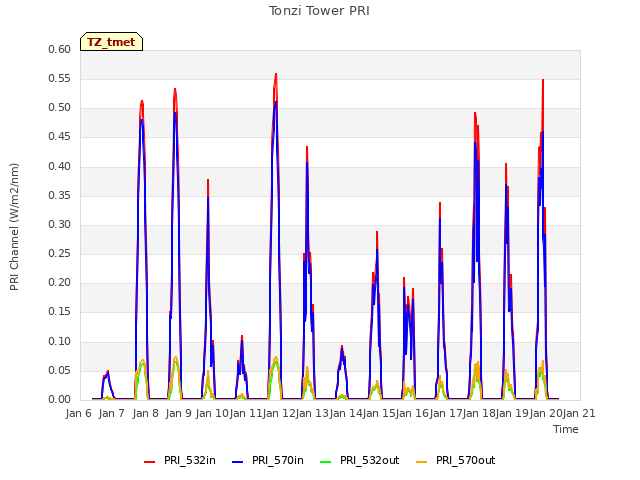Click the red PRI_532in legend swatch
This screenshot has height=480, width=640.
click(150, 462)
